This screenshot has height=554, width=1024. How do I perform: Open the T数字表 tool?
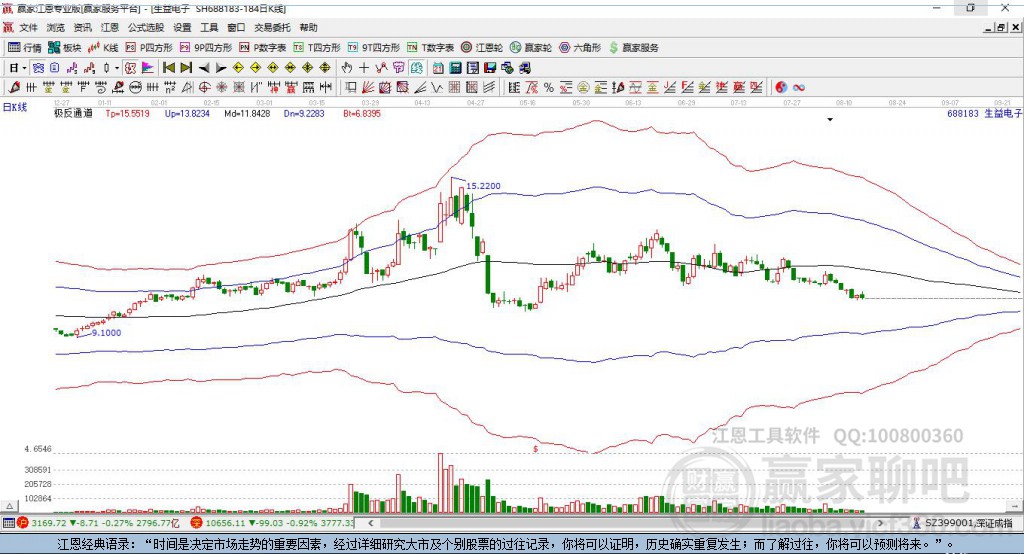430,48
